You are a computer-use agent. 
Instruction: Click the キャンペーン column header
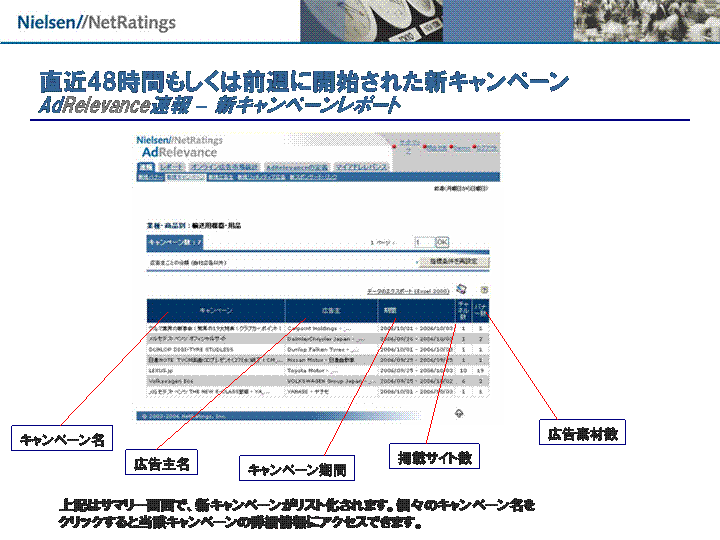click(216, 311)
